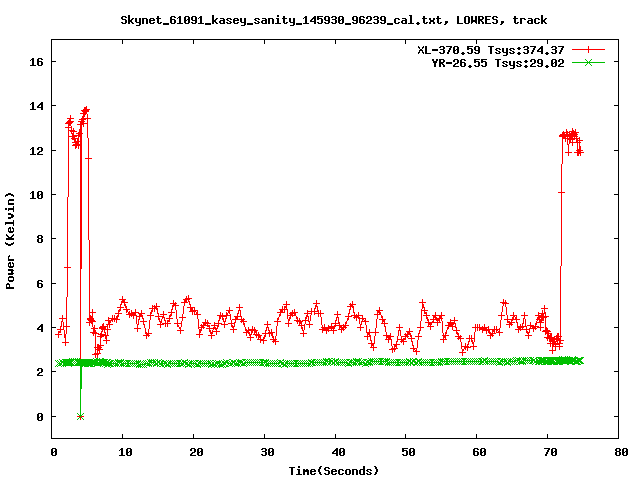Click the red peak near 14 Kelvin

[x=86, y=110]
